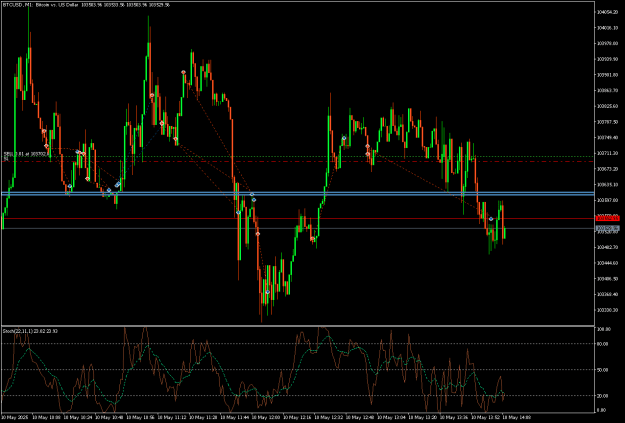Image resolution: width=625 pixels, height=423 pixels.
Task: Select the thick blue horizontal line
Action: [x=298, y=194]
